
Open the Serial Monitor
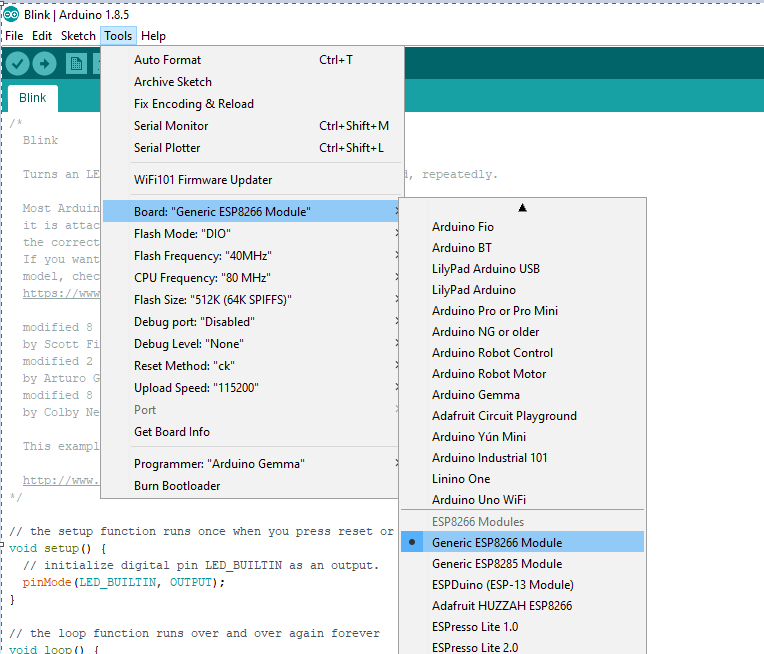point(252,126)
